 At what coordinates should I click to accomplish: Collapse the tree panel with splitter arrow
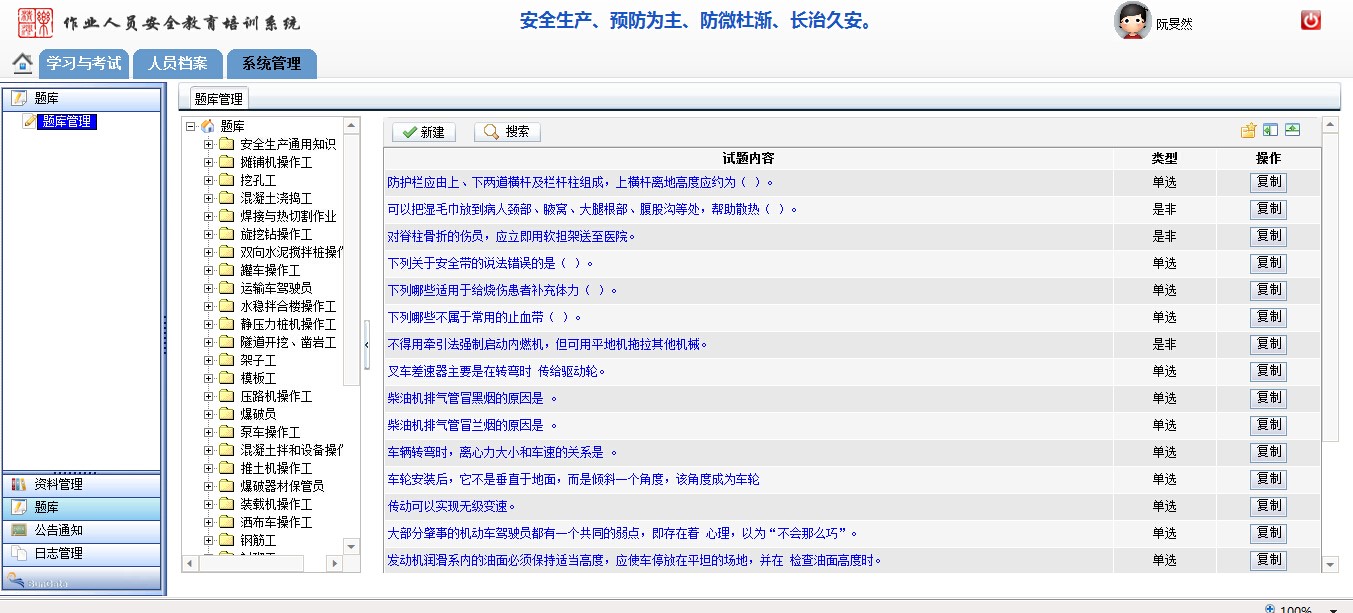point(367,343)
